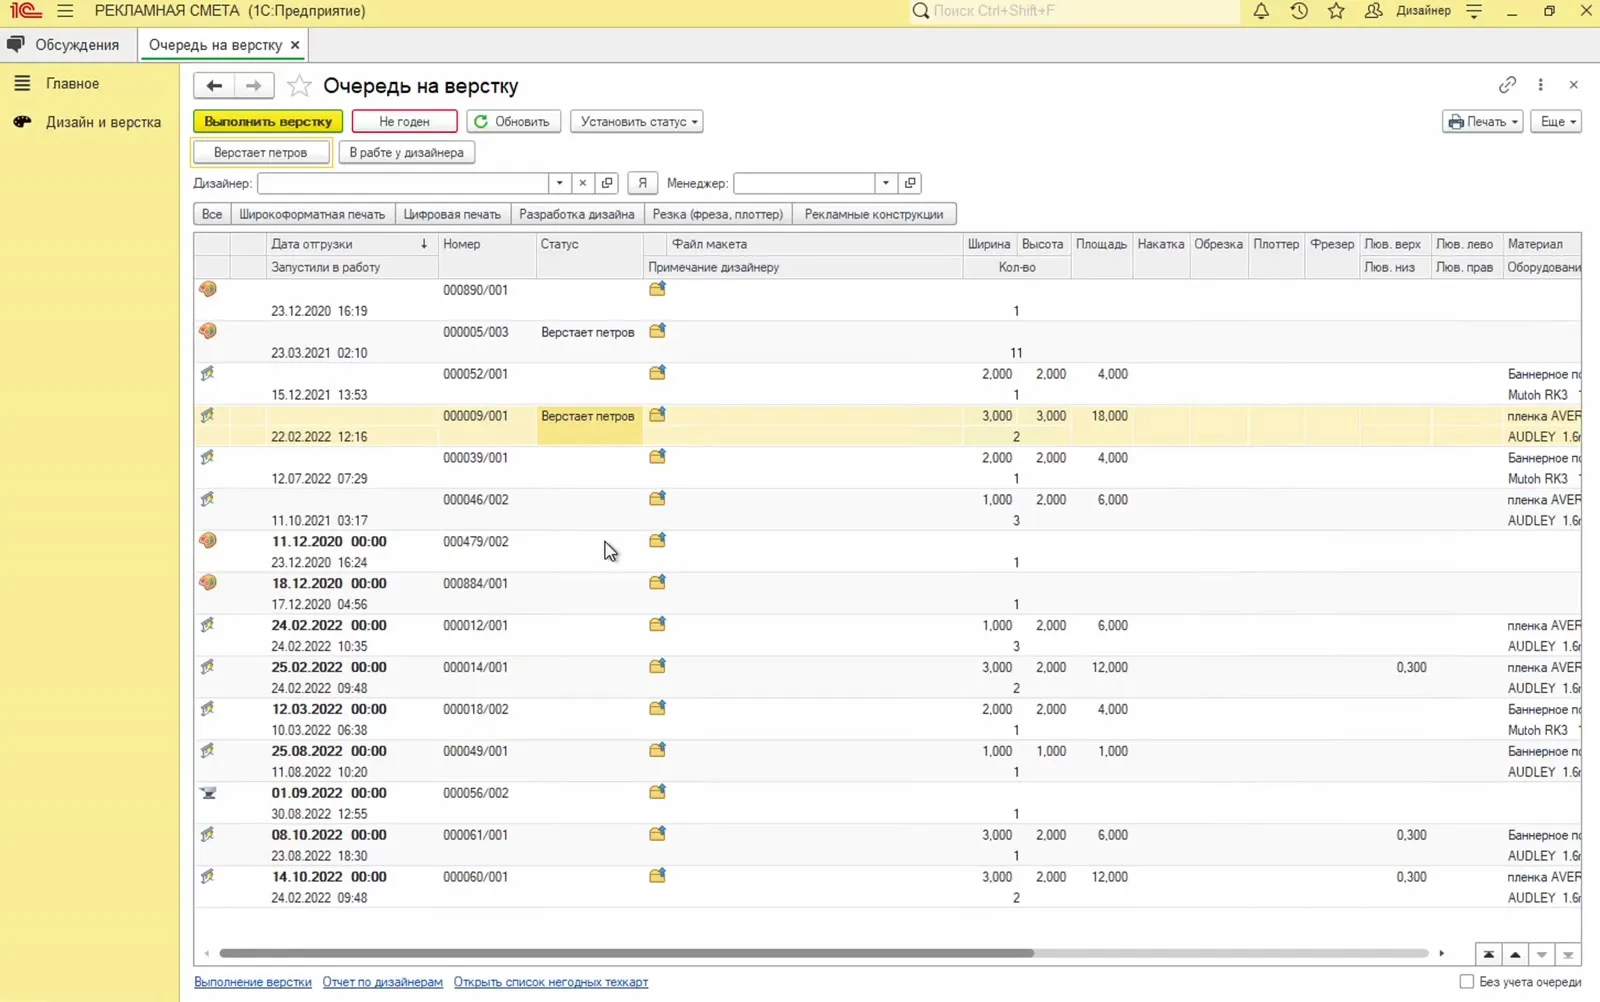1600x1002 pixels.
Task: Add this form to favorites star
Action: pos(299,86)
